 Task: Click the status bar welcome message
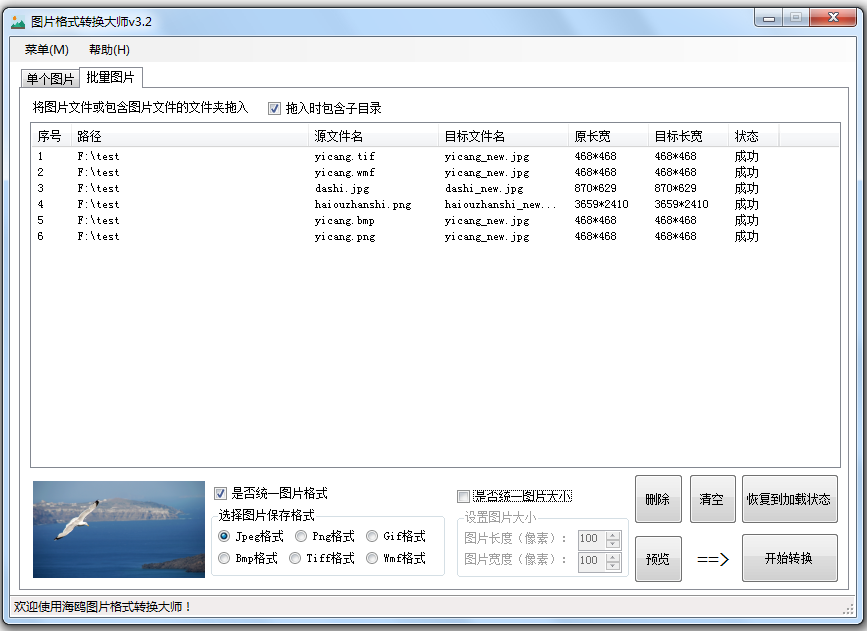[103, 607]
